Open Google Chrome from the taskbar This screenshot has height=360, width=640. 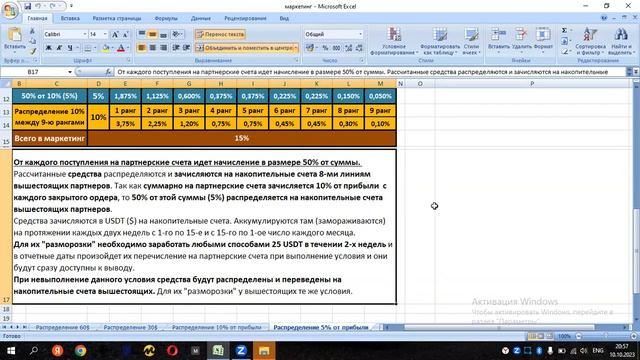pyautogui.click(x=80, y=351)
